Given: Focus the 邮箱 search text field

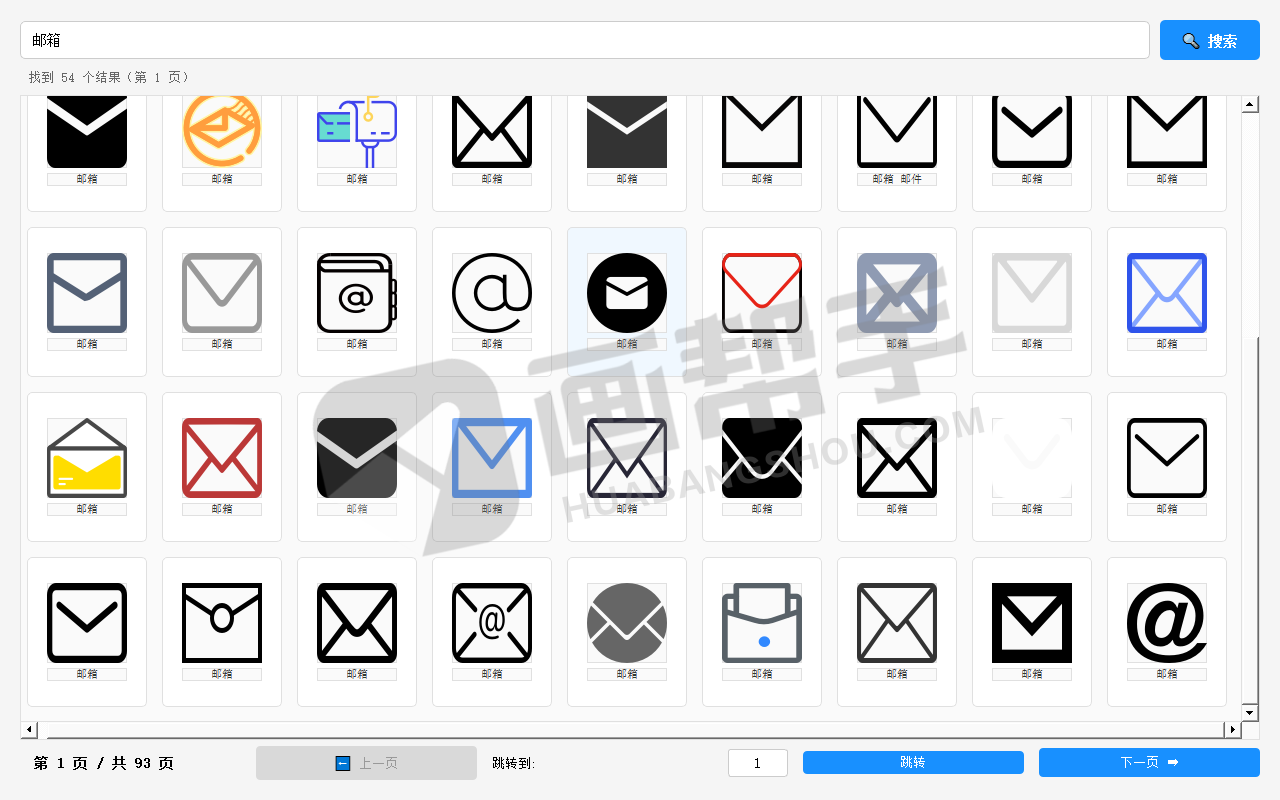Looking at the screenshot, I should [x=584, y=41].
